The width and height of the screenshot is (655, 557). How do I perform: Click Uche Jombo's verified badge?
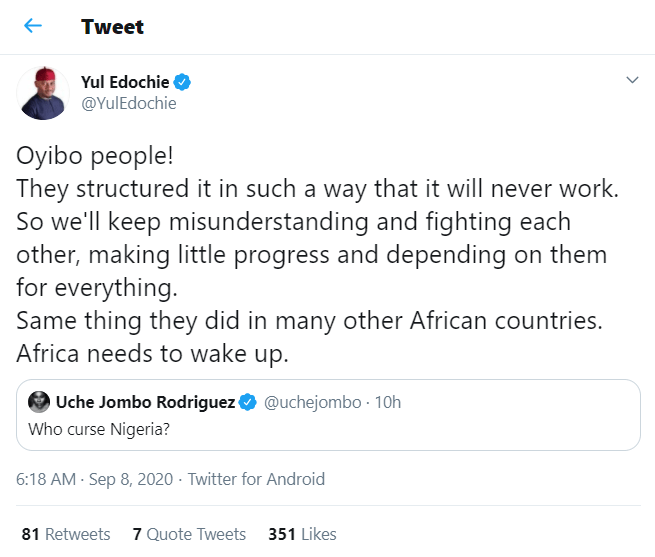[x=249, y=403]
